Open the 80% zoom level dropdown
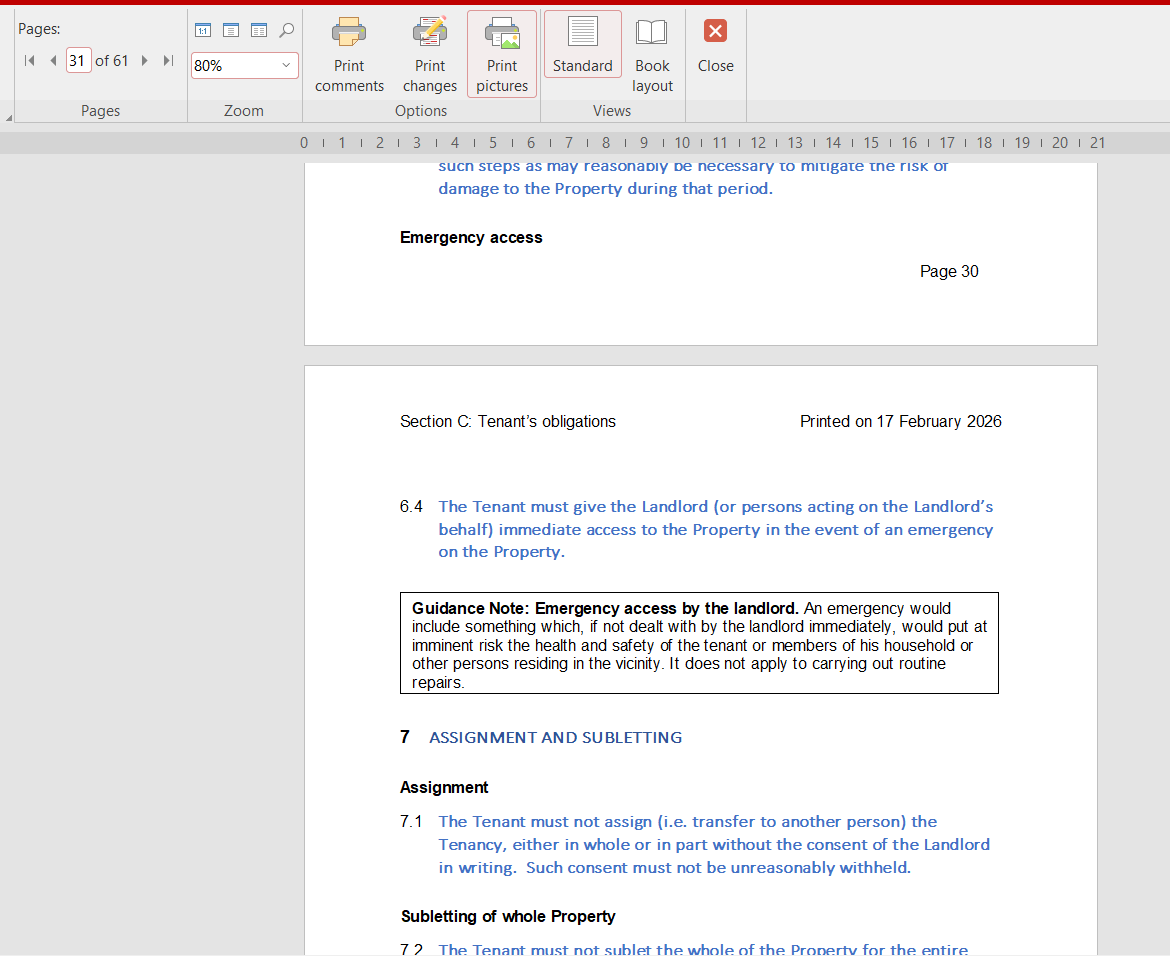The image size is (1170, 956). 286,65
